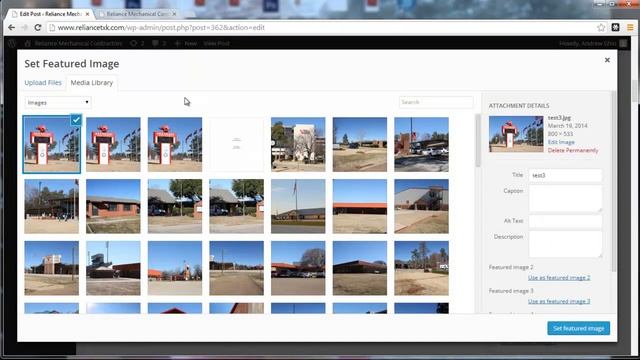This screenshot has height=360, width=640.
Task: Click the attachment details panel scrollbar
Action: click(x=613, y=182)
